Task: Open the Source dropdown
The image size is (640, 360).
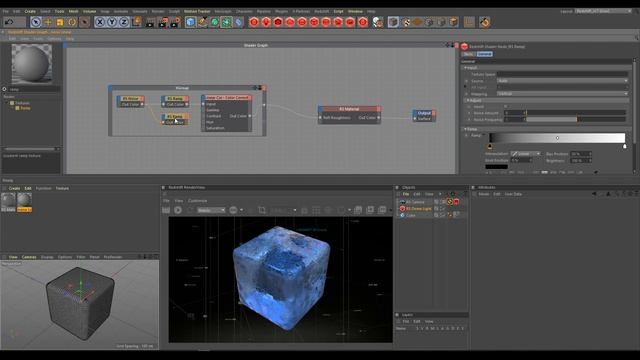Action: click(562, 81)
